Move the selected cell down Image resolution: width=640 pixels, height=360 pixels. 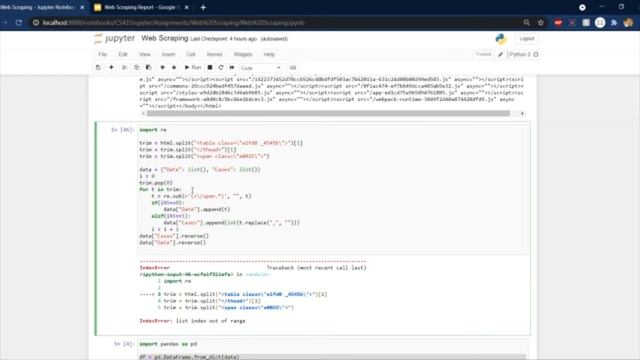click(174, 67)
